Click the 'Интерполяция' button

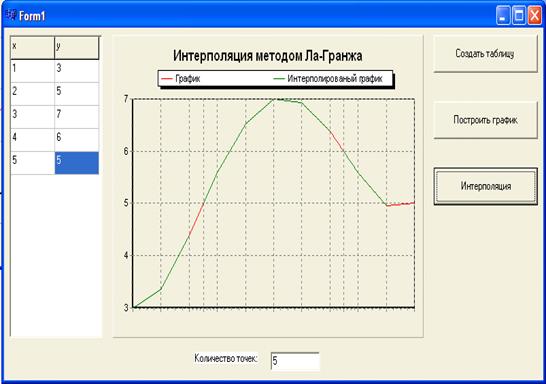tap(485, 186)
